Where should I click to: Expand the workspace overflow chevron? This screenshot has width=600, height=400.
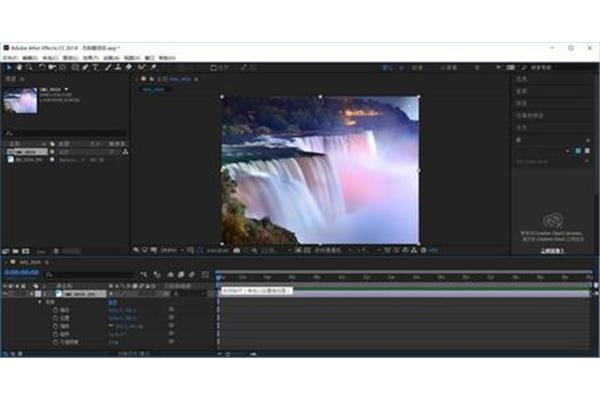click(x=498, y=68)
